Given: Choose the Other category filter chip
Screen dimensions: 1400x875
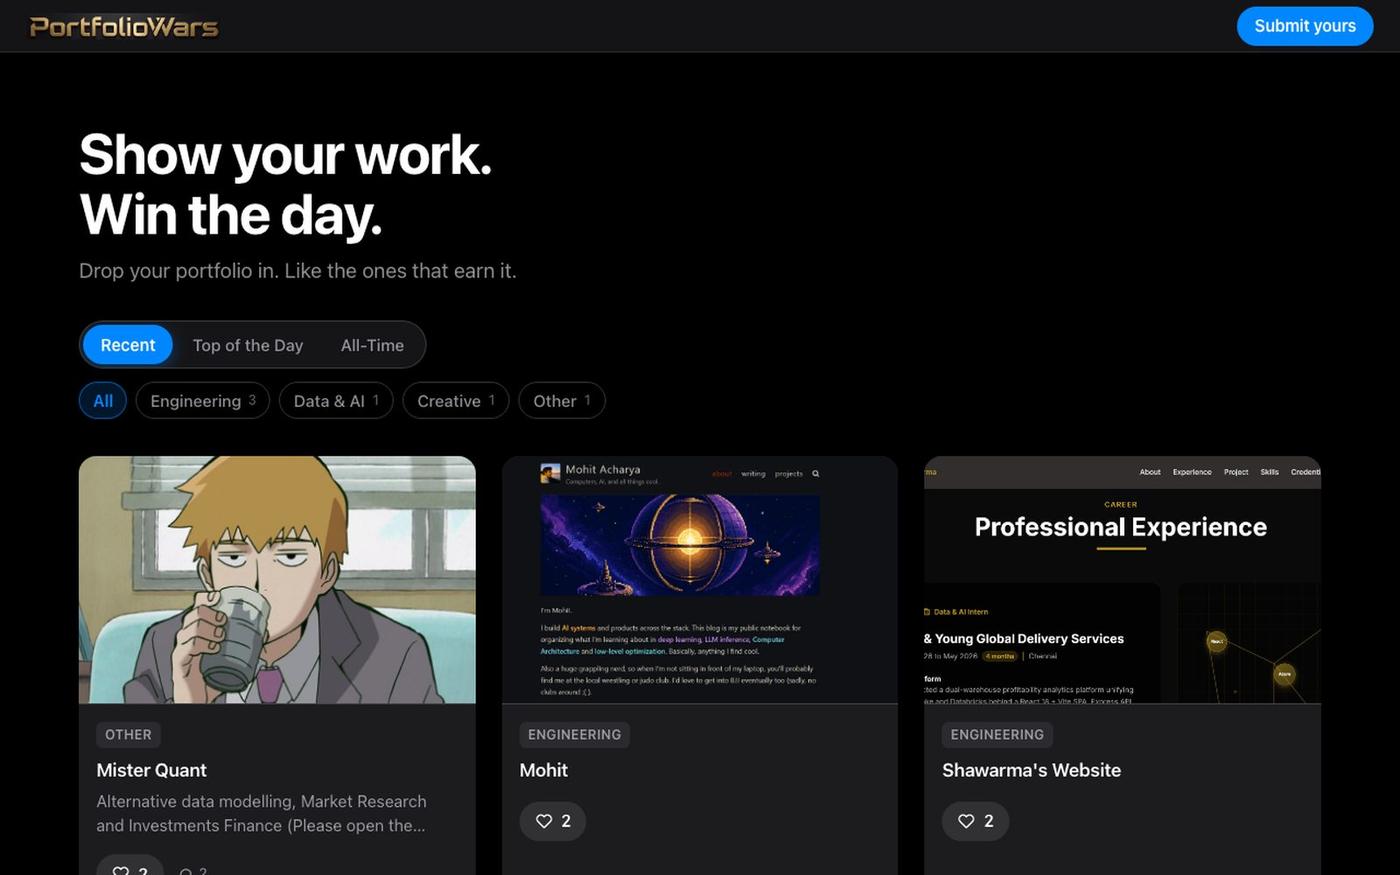Looking at the screenshot, I should point(562,401).
